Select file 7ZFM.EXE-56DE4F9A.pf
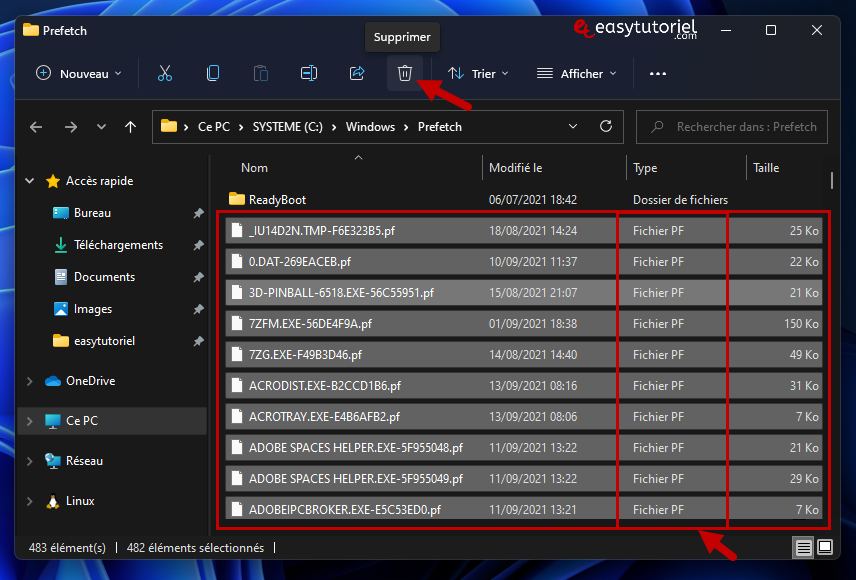This screenshot has height=580, width=856. 524,324
